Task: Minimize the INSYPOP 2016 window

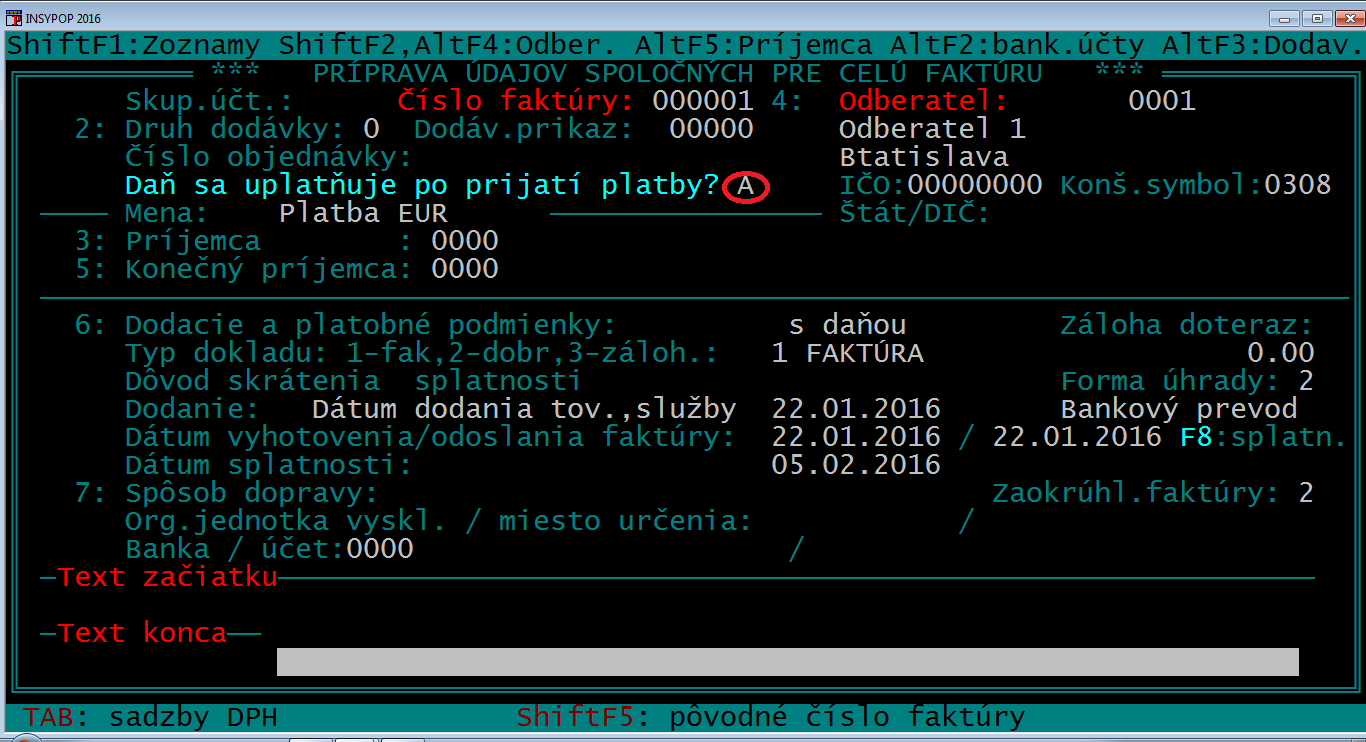Action: [1284, 18]
